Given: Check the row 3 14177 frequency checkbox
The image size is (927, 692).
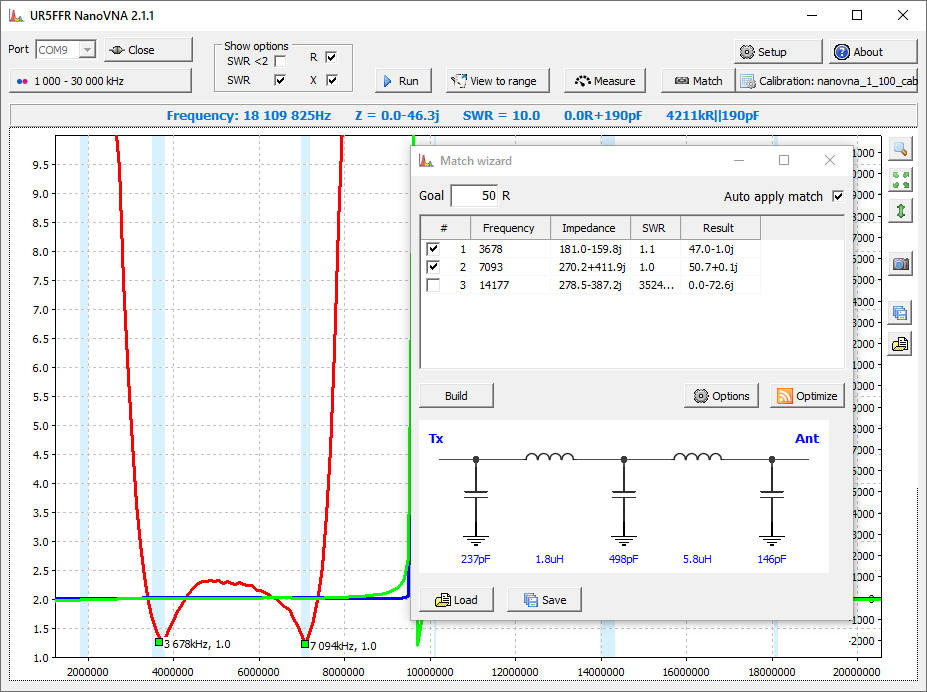Looking at the screenshot, I should point(433,285).
